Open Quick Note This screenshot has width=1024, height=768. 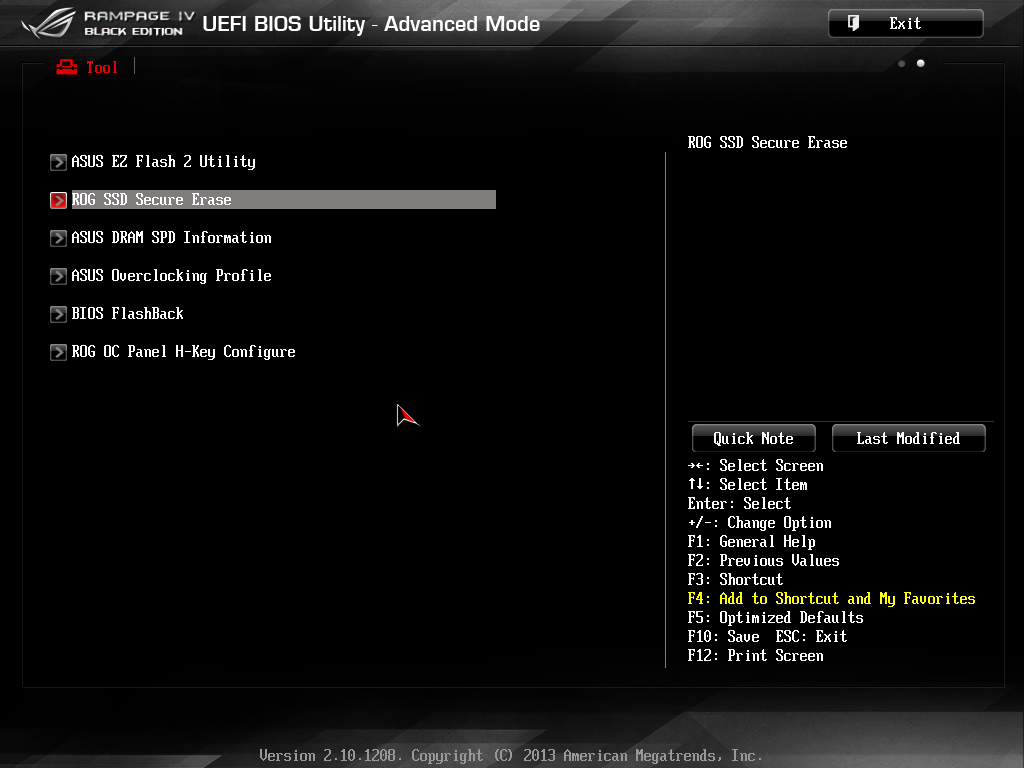pyautogui.click(x=753, y=438)
